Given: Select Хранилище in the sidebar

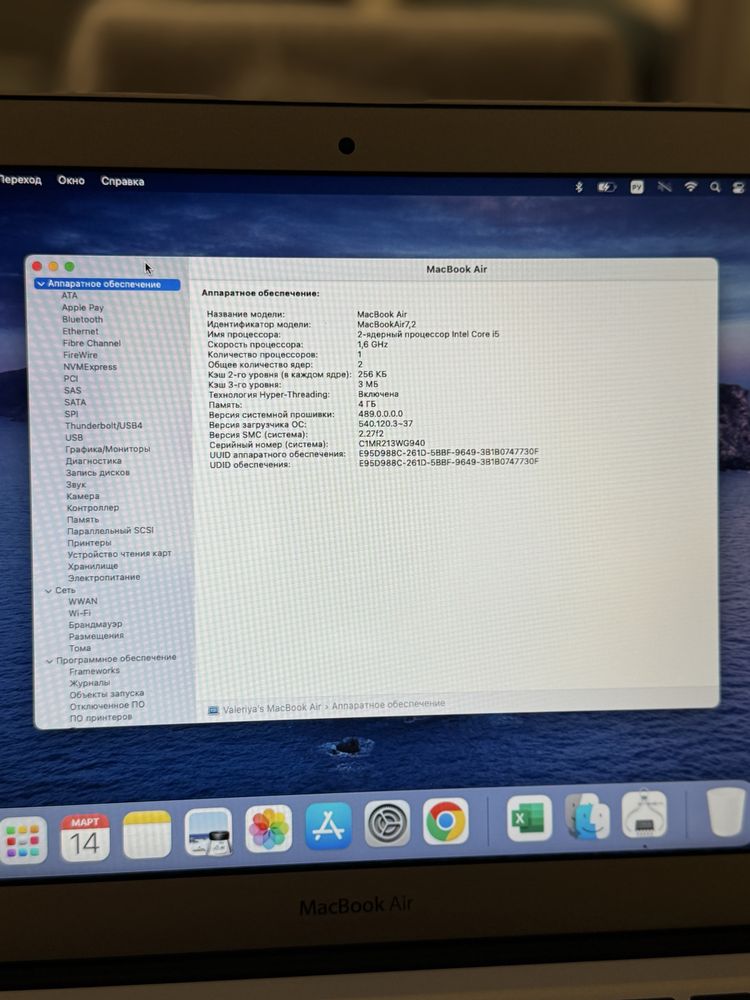Looking at the screenshot, I should (93, 566).
